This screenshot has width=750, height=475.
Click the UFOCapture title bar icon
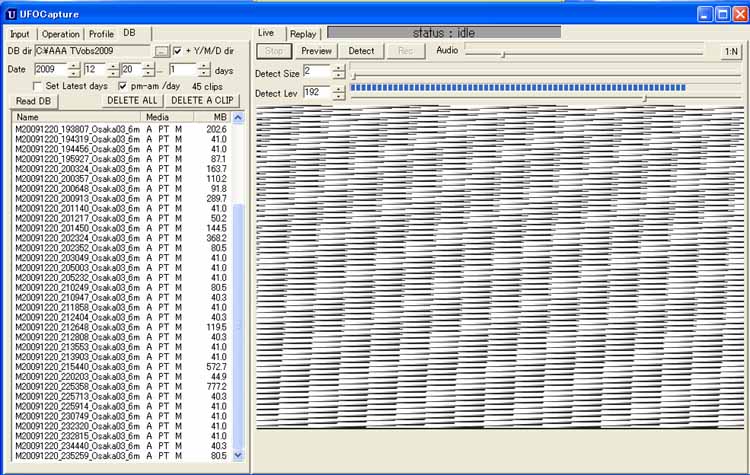[11, 14]
